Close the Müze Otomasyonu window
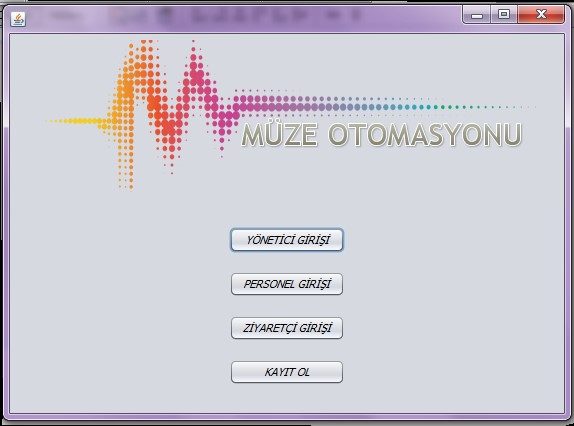574x426 pixels. click(541, 15)
